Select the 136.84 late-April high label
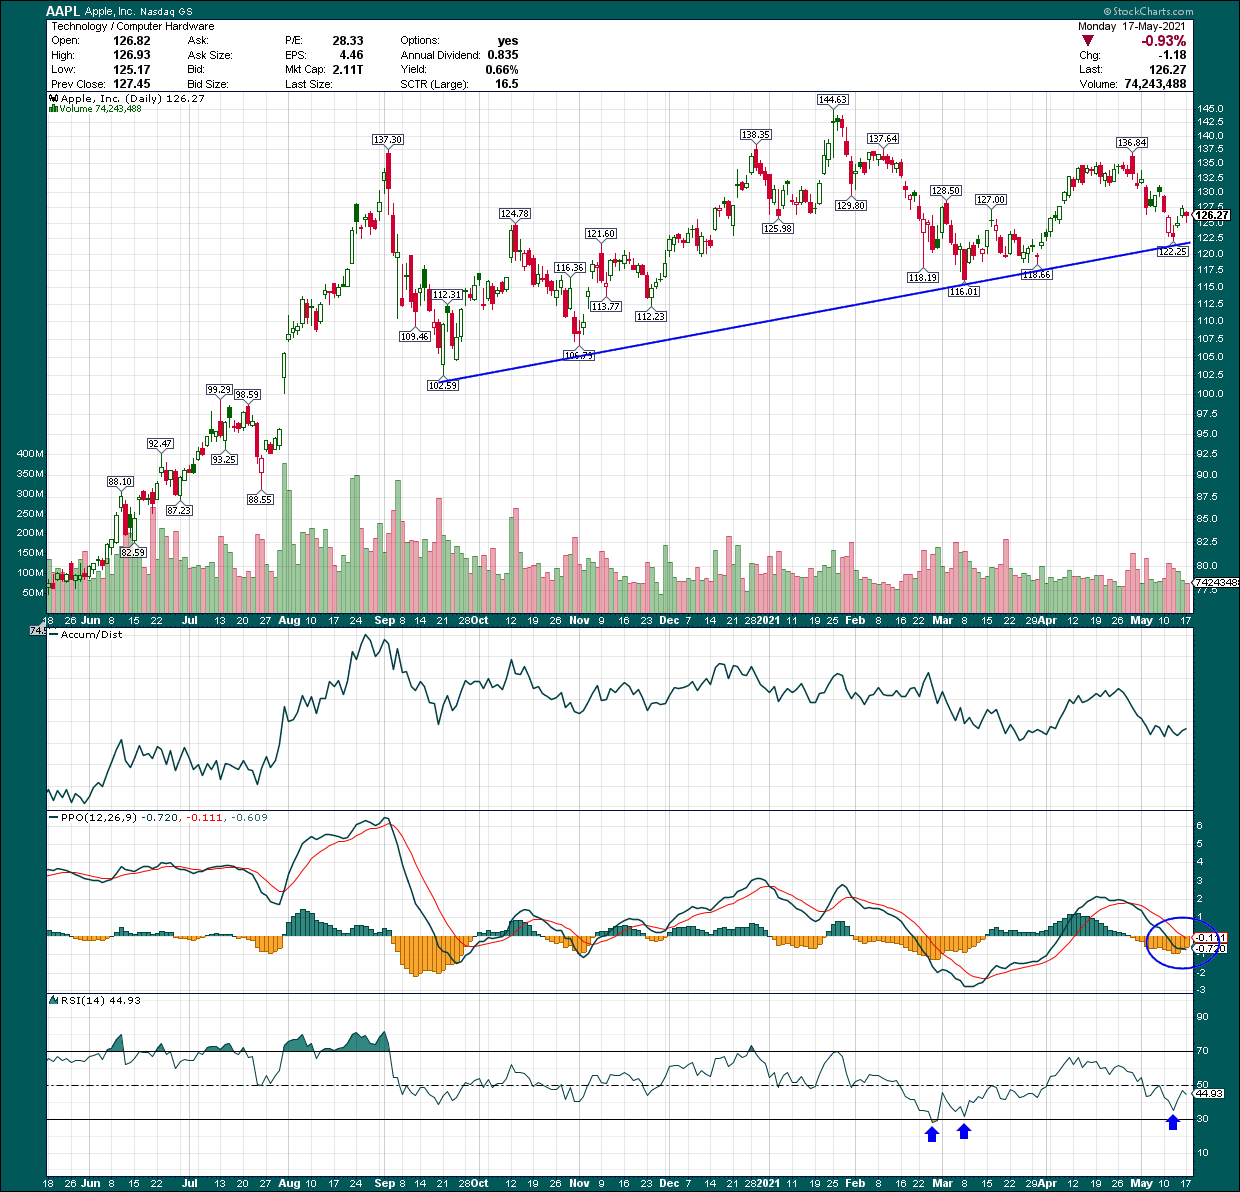The width and height of the screenshot is (1240, 1192). pyautogui.click(x=1133, y=143)
